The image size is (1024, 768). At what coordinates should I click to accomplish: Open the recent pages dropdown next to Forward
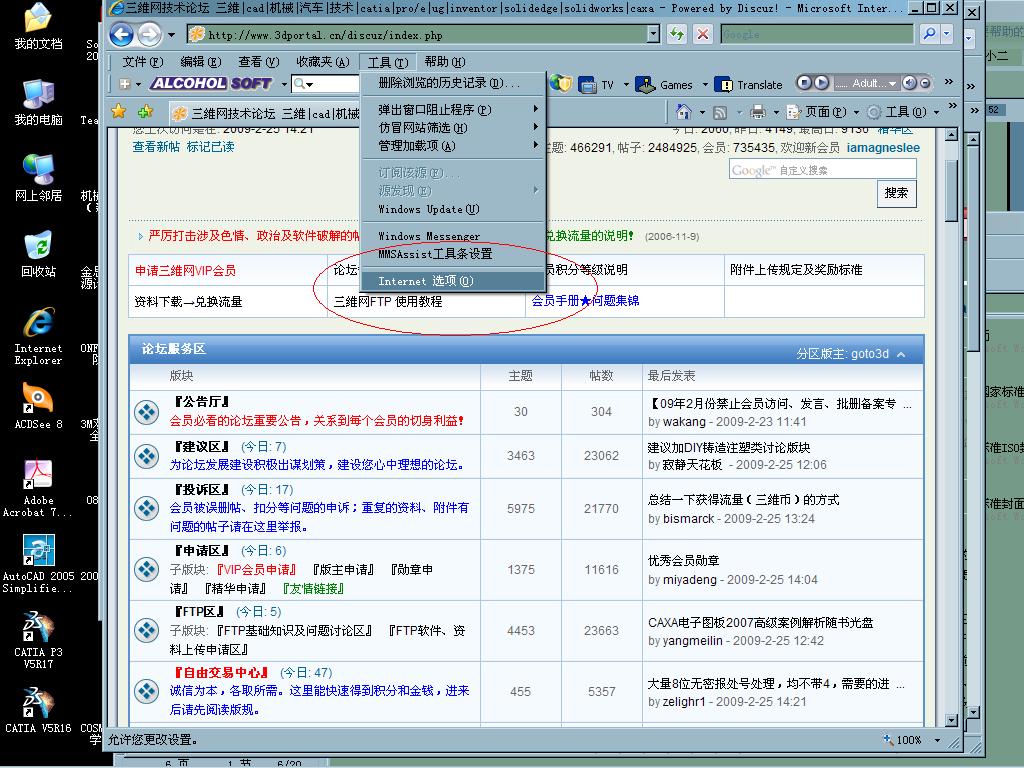pos(171,35)
